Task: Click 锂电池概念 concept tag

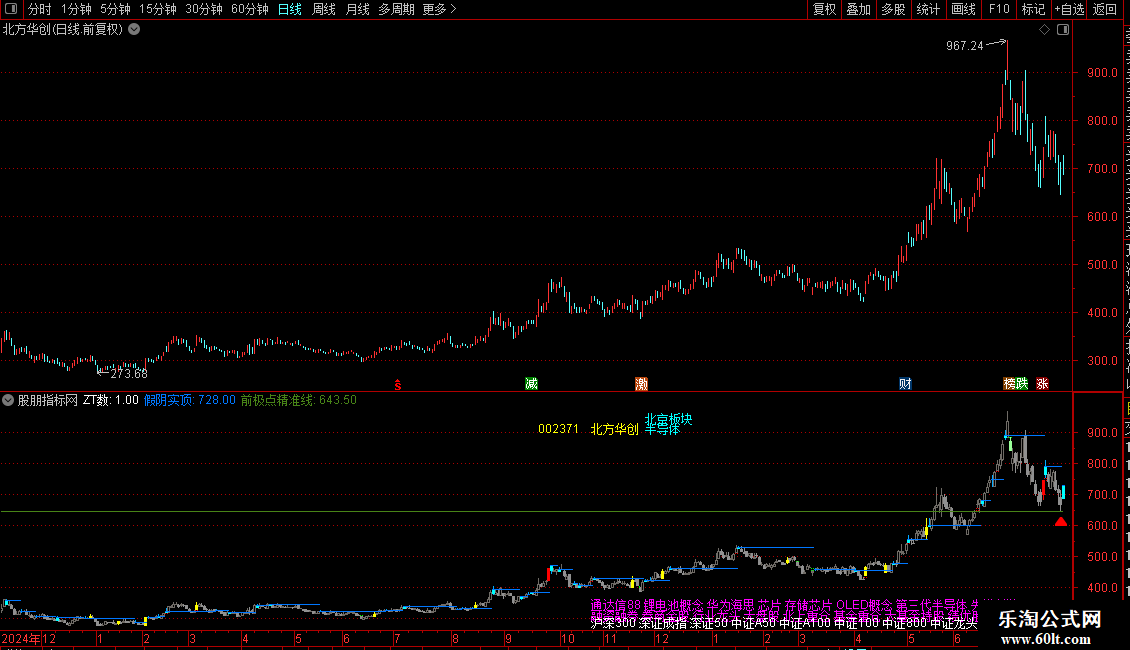Action: (673, 605)
